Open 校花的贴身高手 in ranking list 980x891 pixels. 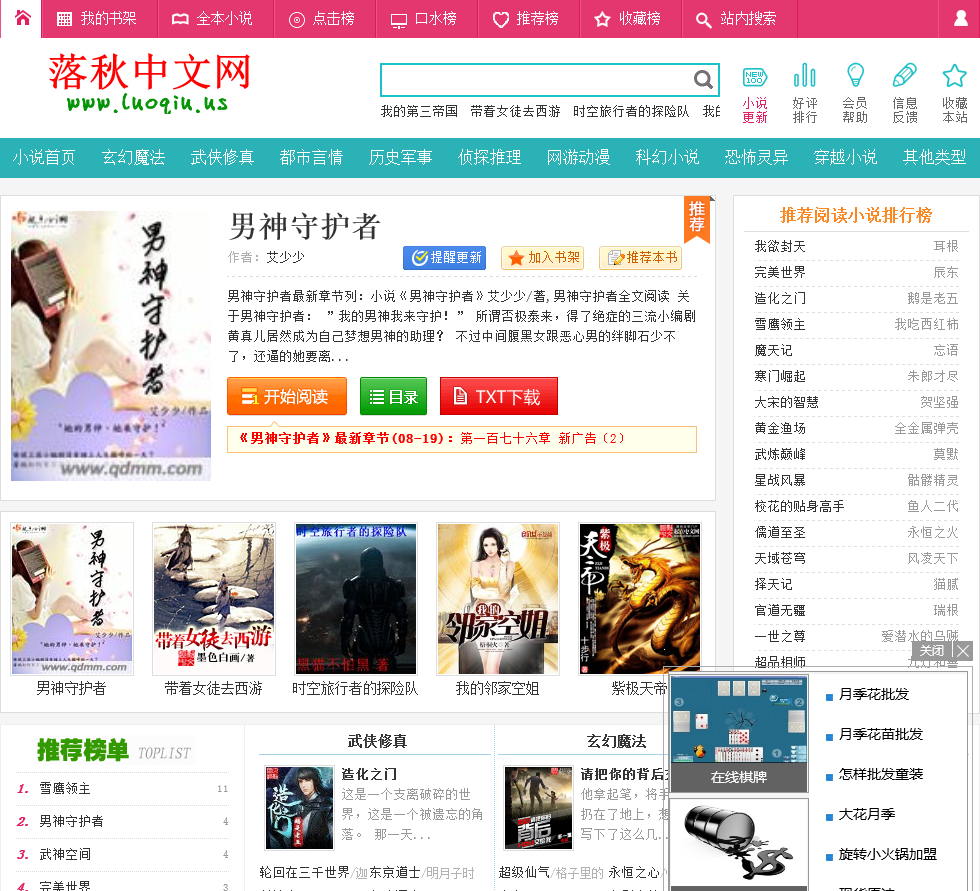click(x=799, y=506)
